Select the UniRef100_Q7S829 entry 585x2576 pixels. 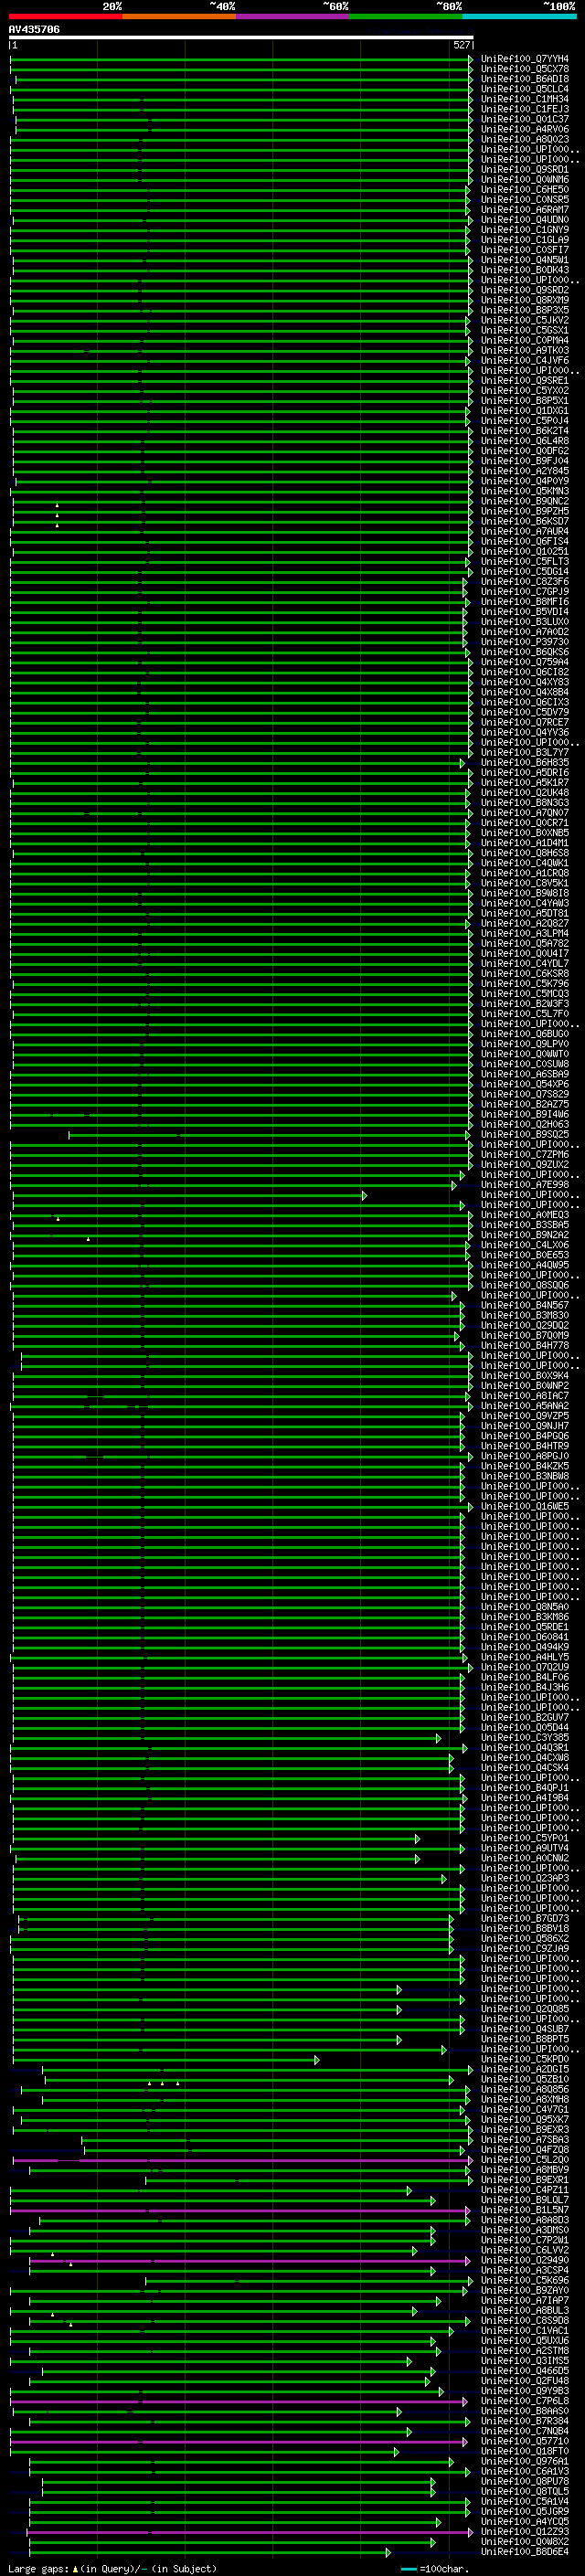[x=525, y=1094]
